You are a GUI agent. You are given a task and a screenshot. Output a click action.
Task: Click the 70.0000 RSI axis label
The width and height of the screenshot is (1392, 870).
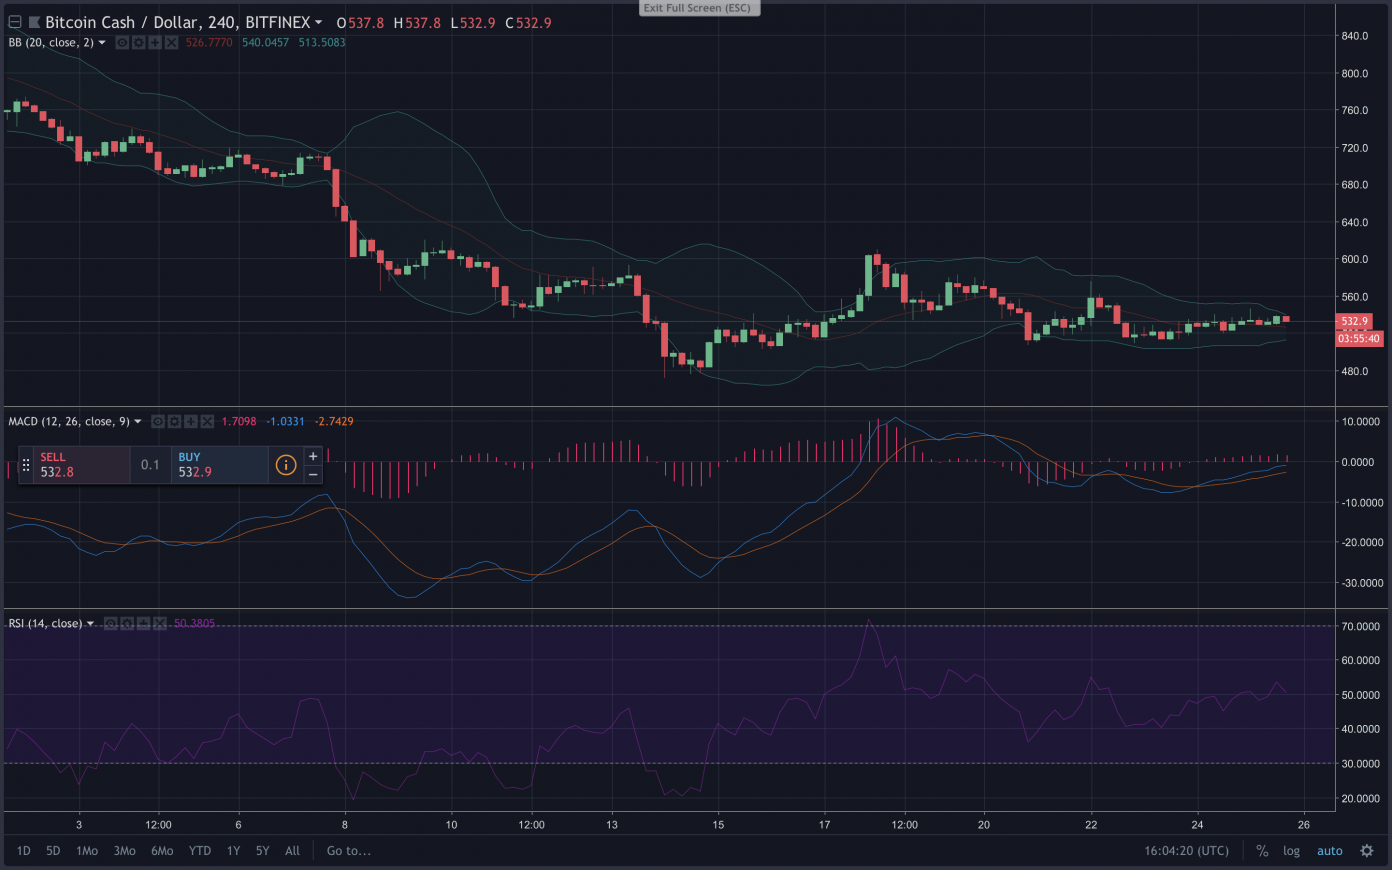tap(1361, 627)
